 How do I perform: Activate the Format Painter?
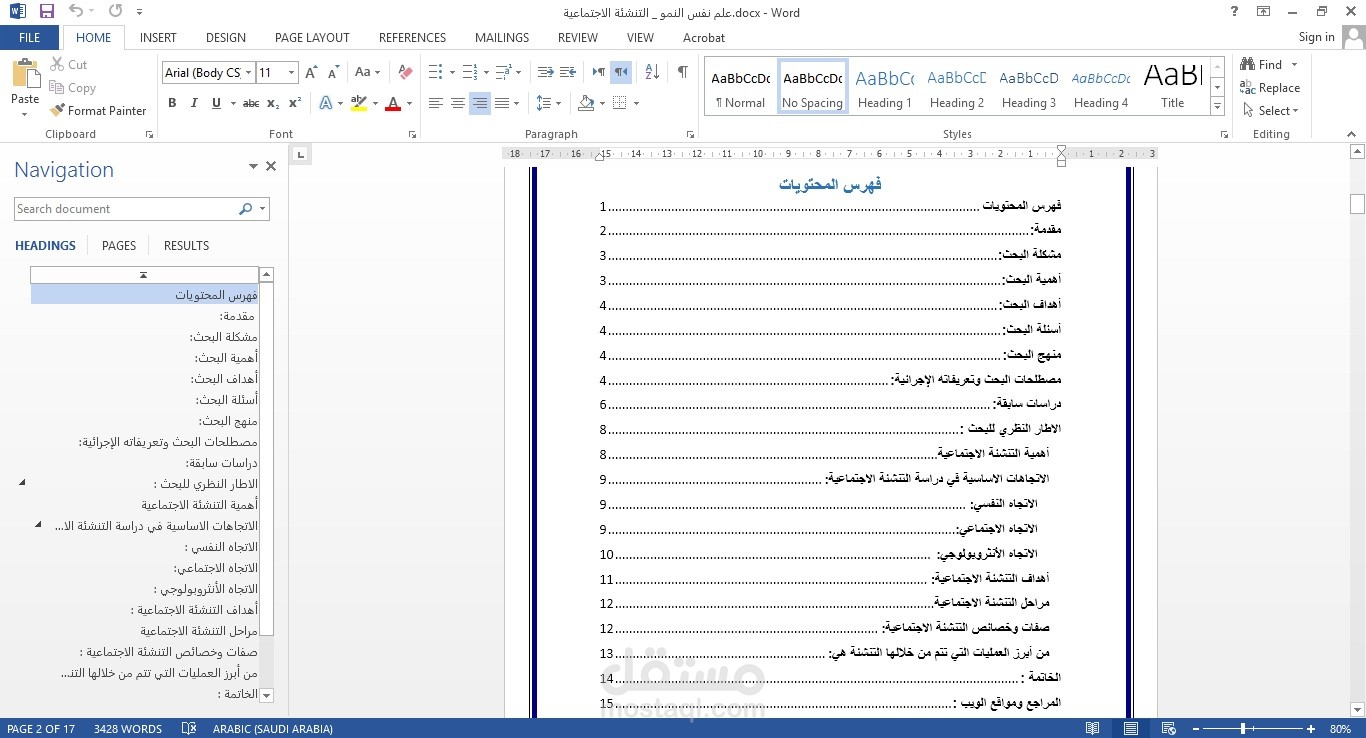tap(98, 110)
